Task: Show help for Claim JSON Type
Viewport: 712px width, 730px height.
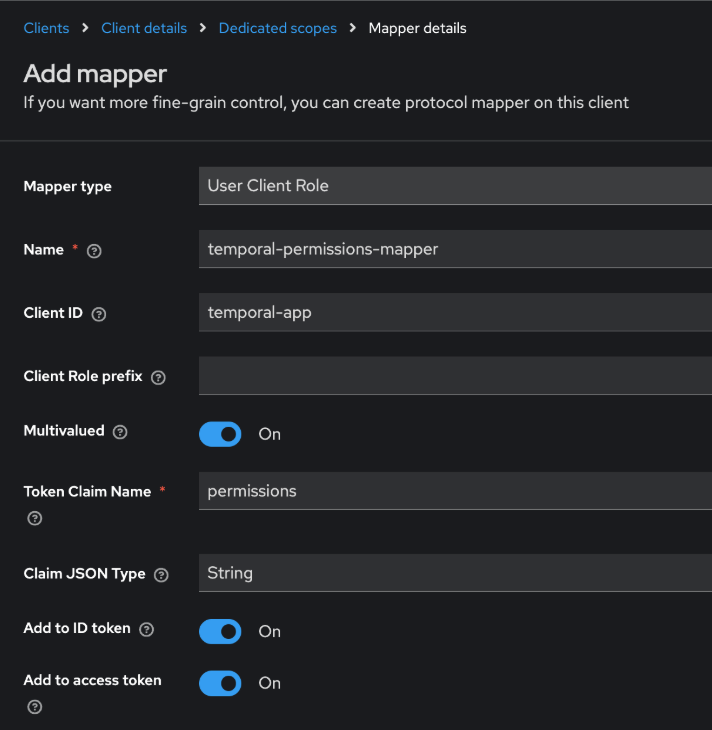Action: coord(161,575)
